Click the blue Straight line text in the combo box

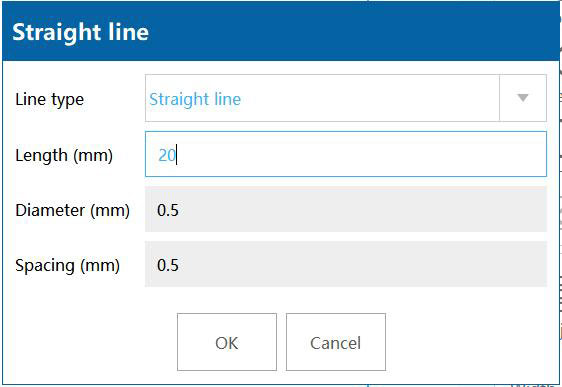[x=195, y=99]
